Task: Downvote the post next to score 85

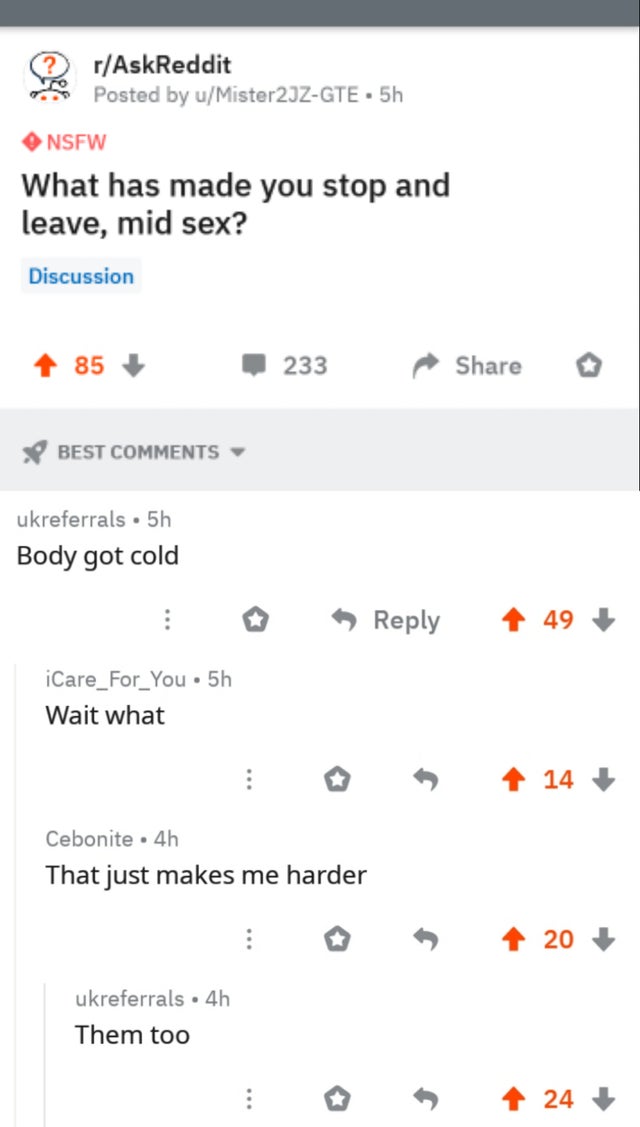Action: pos(133,367)
